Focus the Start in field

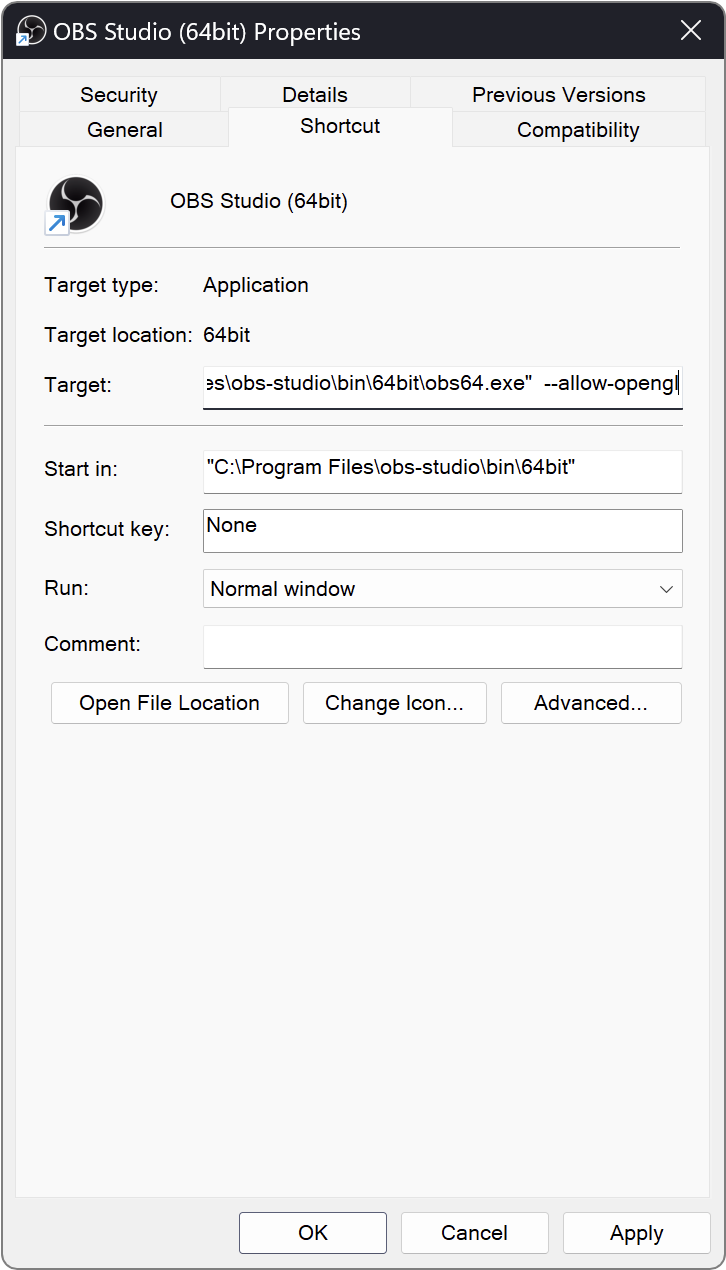coord(442,469)
